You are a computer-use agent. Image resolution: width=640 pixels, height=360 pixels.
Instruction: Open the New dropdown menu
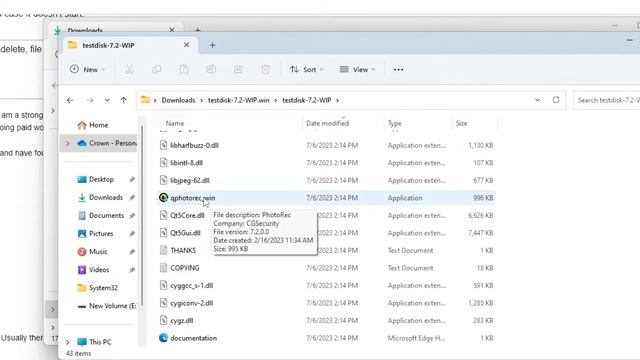87,69
